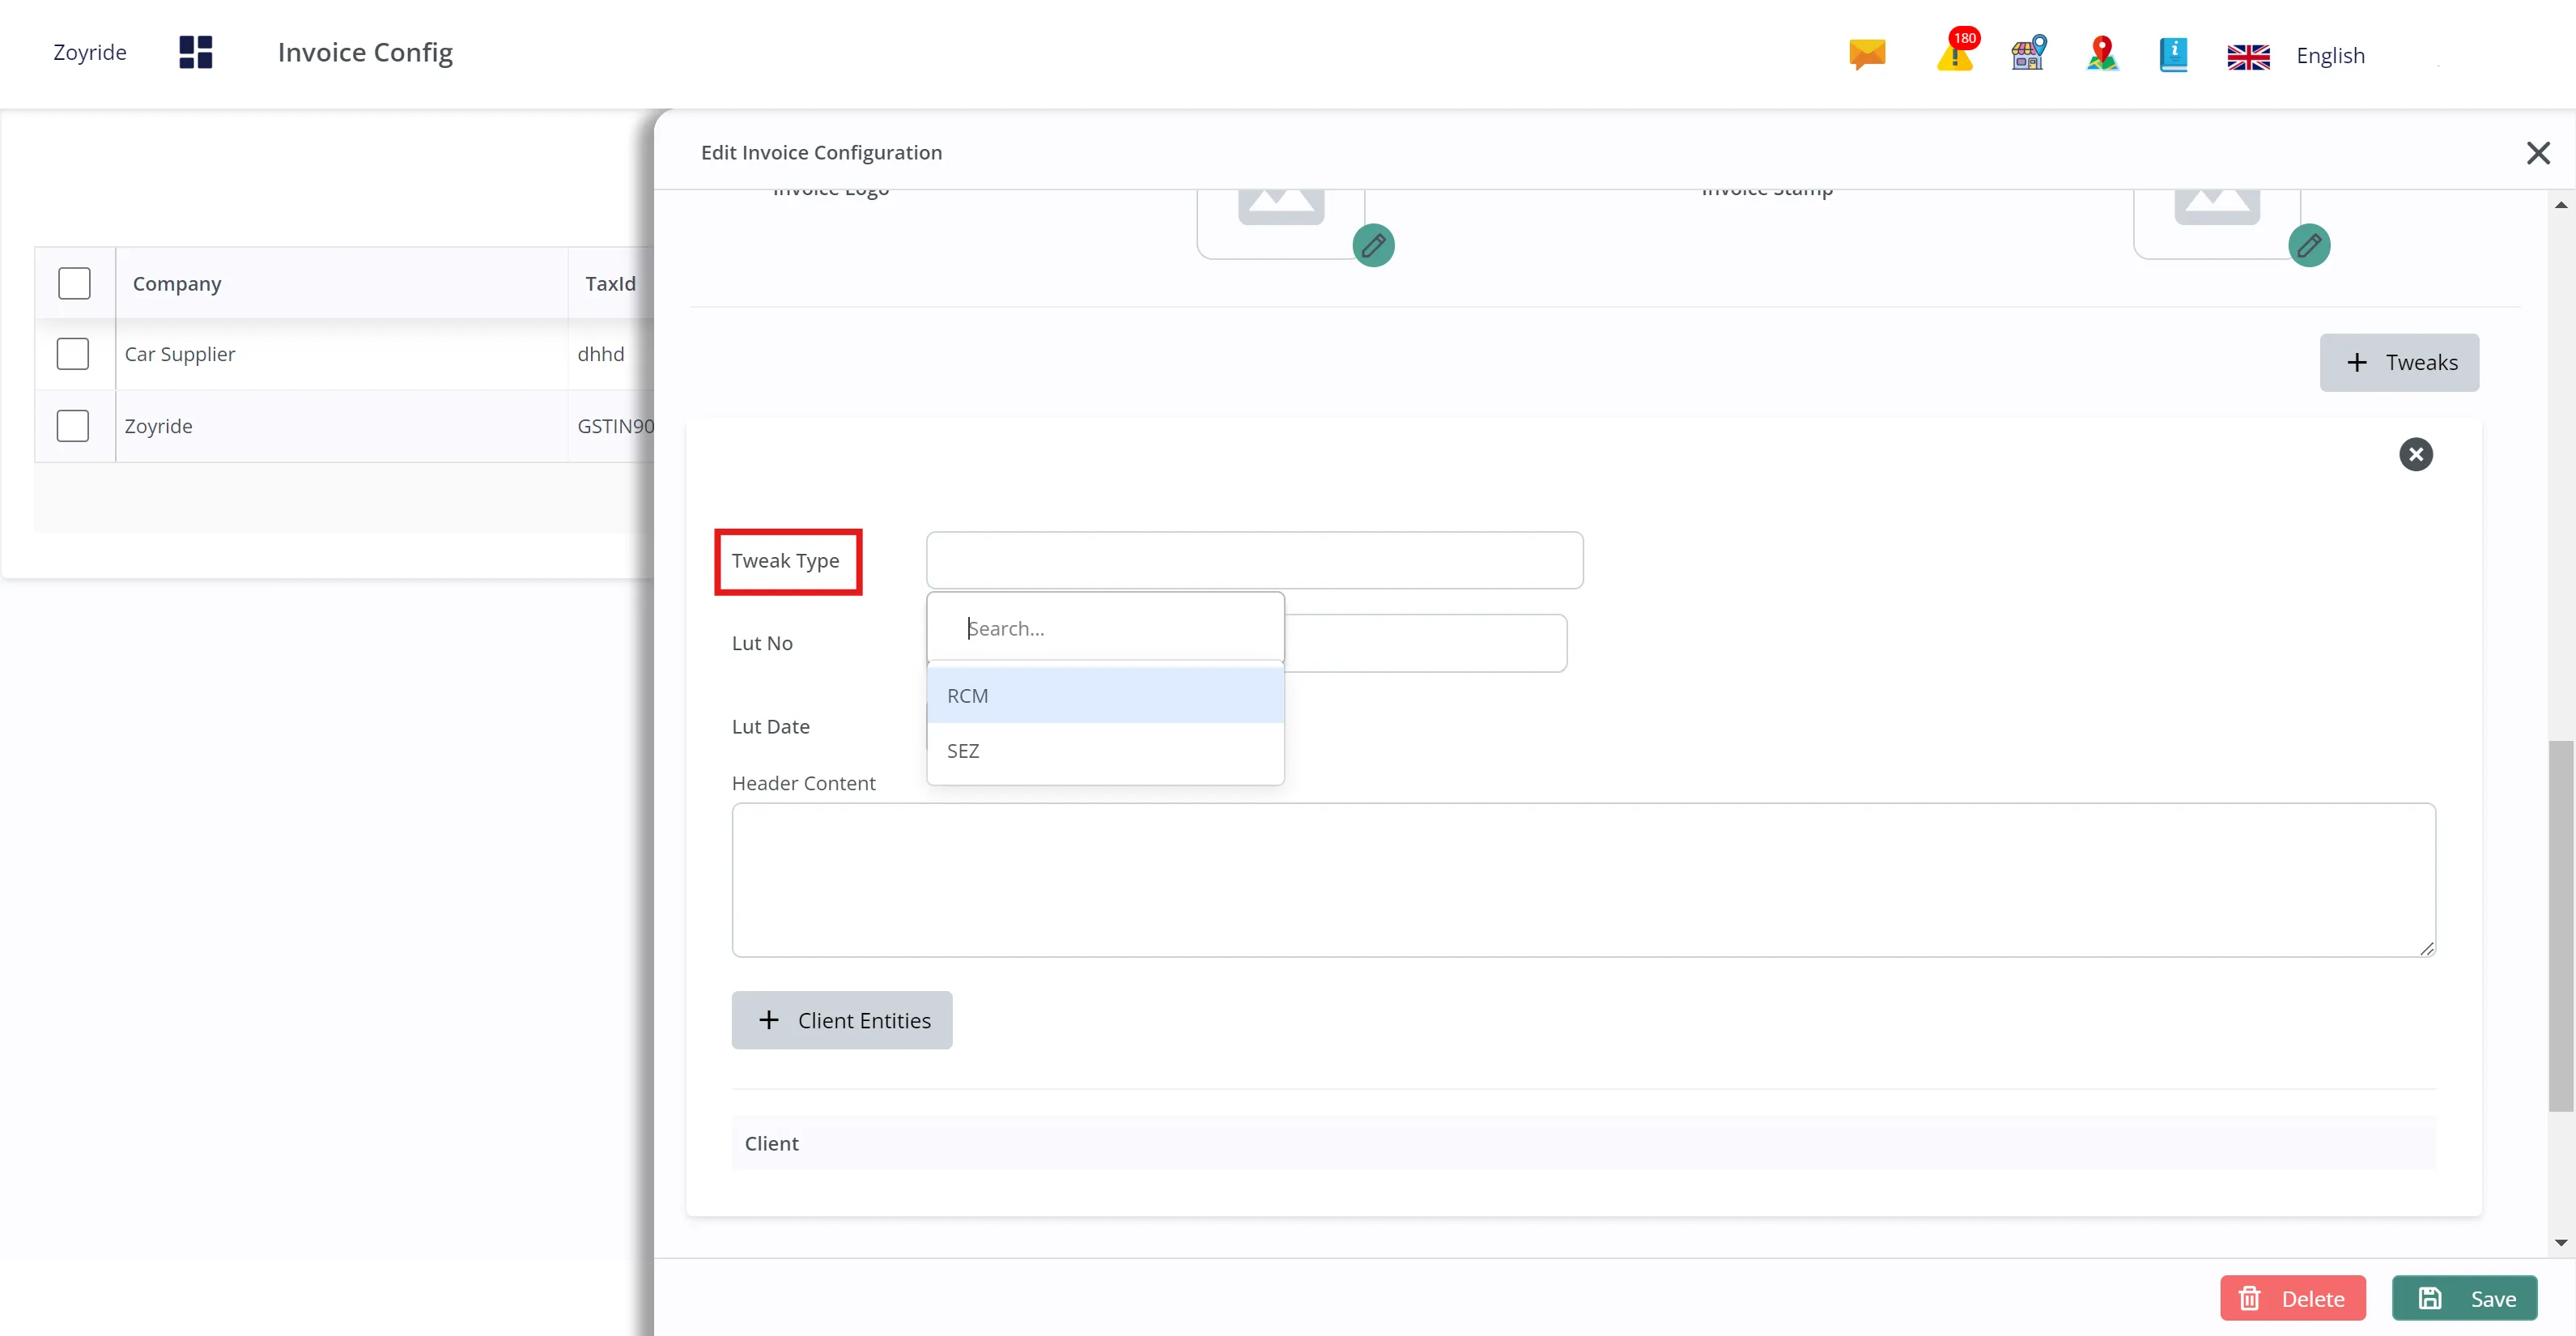
Task: Click the TaxId column header
Action: [x=610, y=284]
